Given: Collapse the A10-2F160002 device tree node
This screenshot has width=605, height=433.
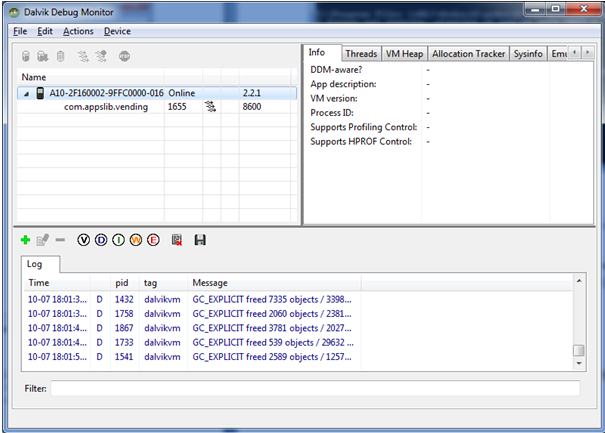Looking at the screenshot, I should click(26, 94).
